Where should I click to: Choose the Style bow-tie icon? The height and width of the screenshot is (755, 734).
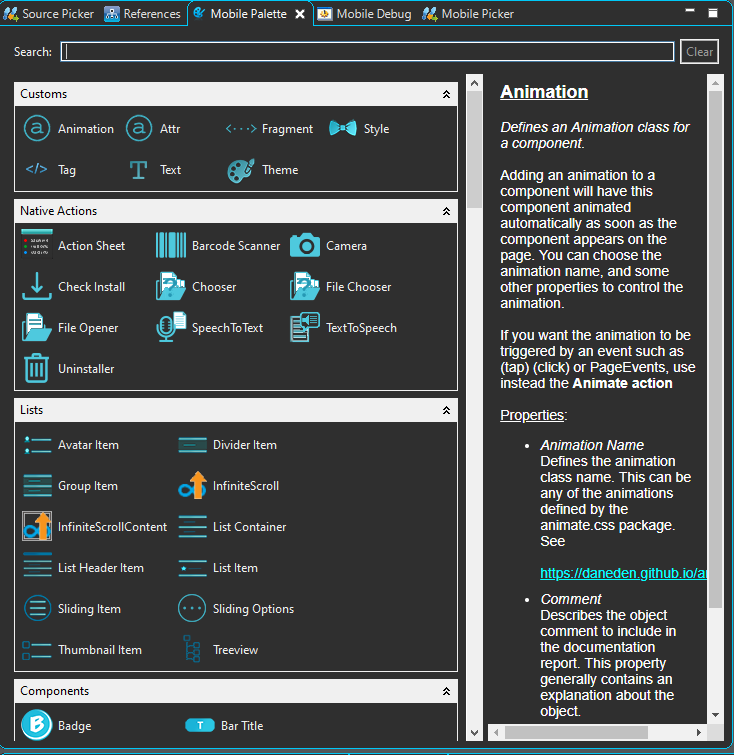342,129
